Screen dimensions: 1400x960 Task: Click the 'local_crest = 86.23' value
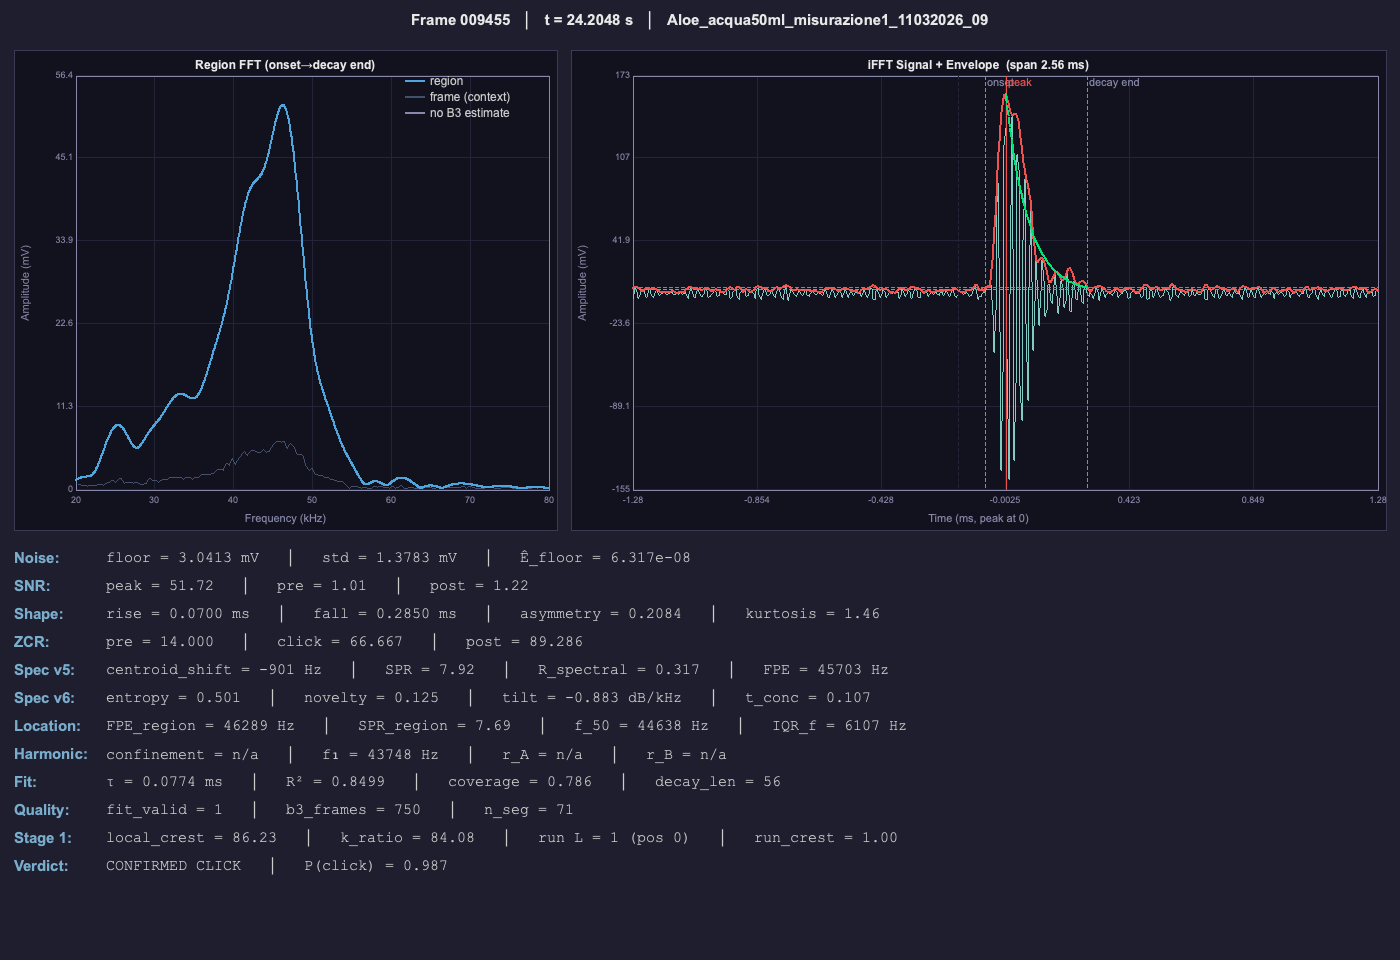192,838
